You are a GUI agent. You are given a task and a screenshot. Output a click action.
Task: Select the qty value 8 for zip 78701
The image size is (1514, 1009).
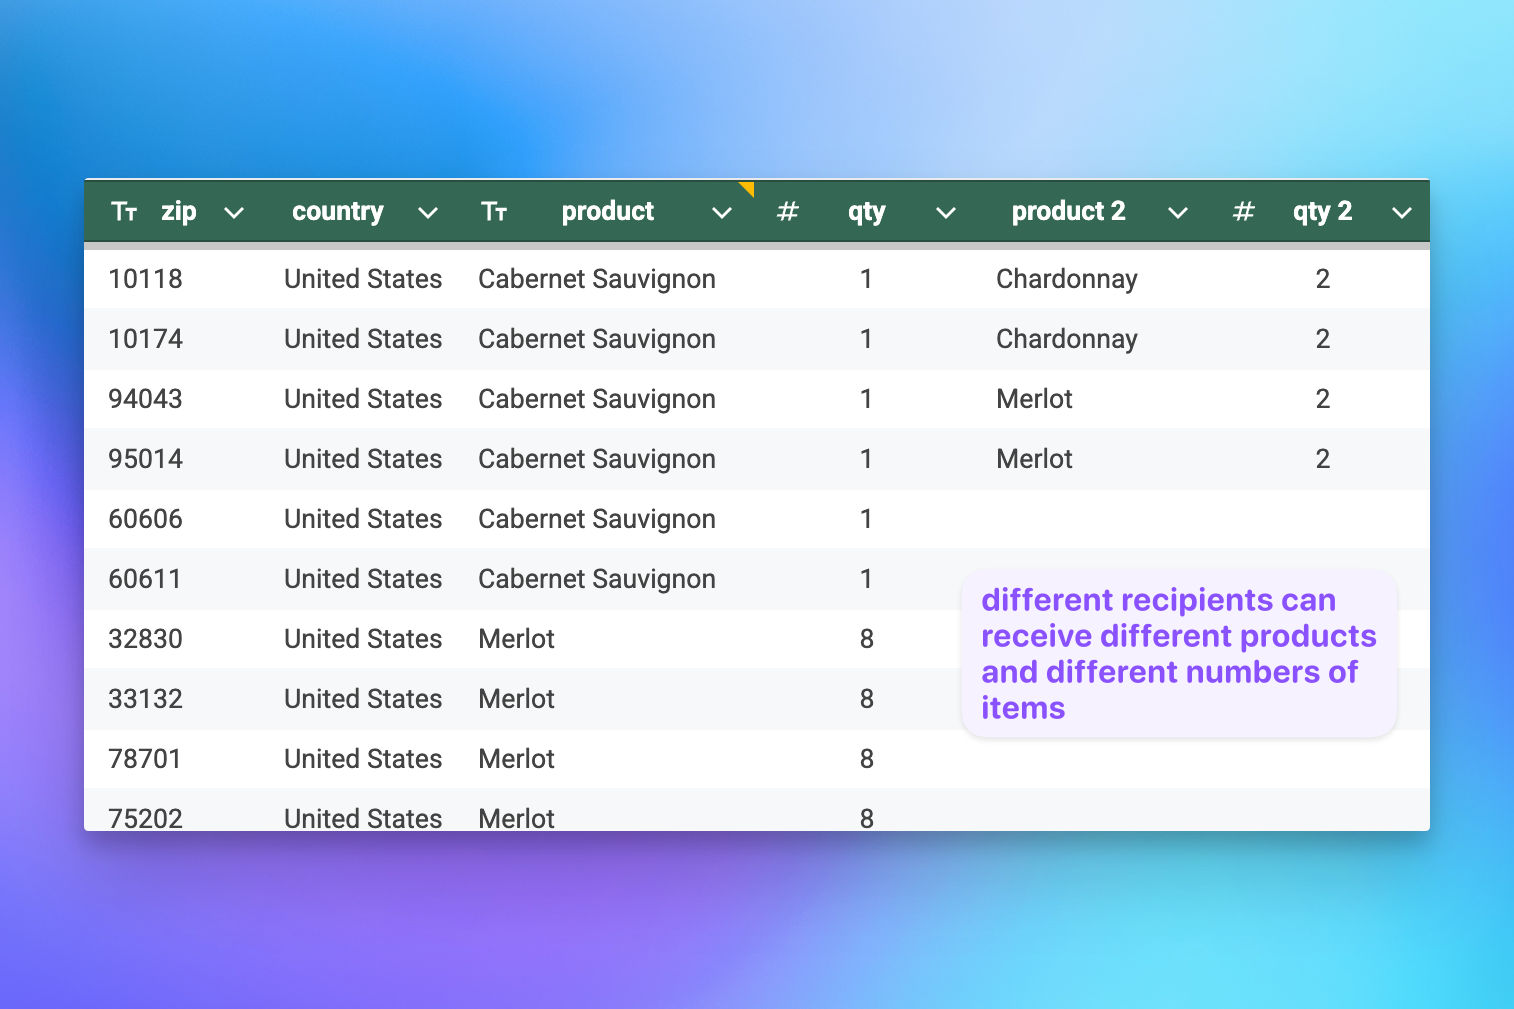(866, 759)
